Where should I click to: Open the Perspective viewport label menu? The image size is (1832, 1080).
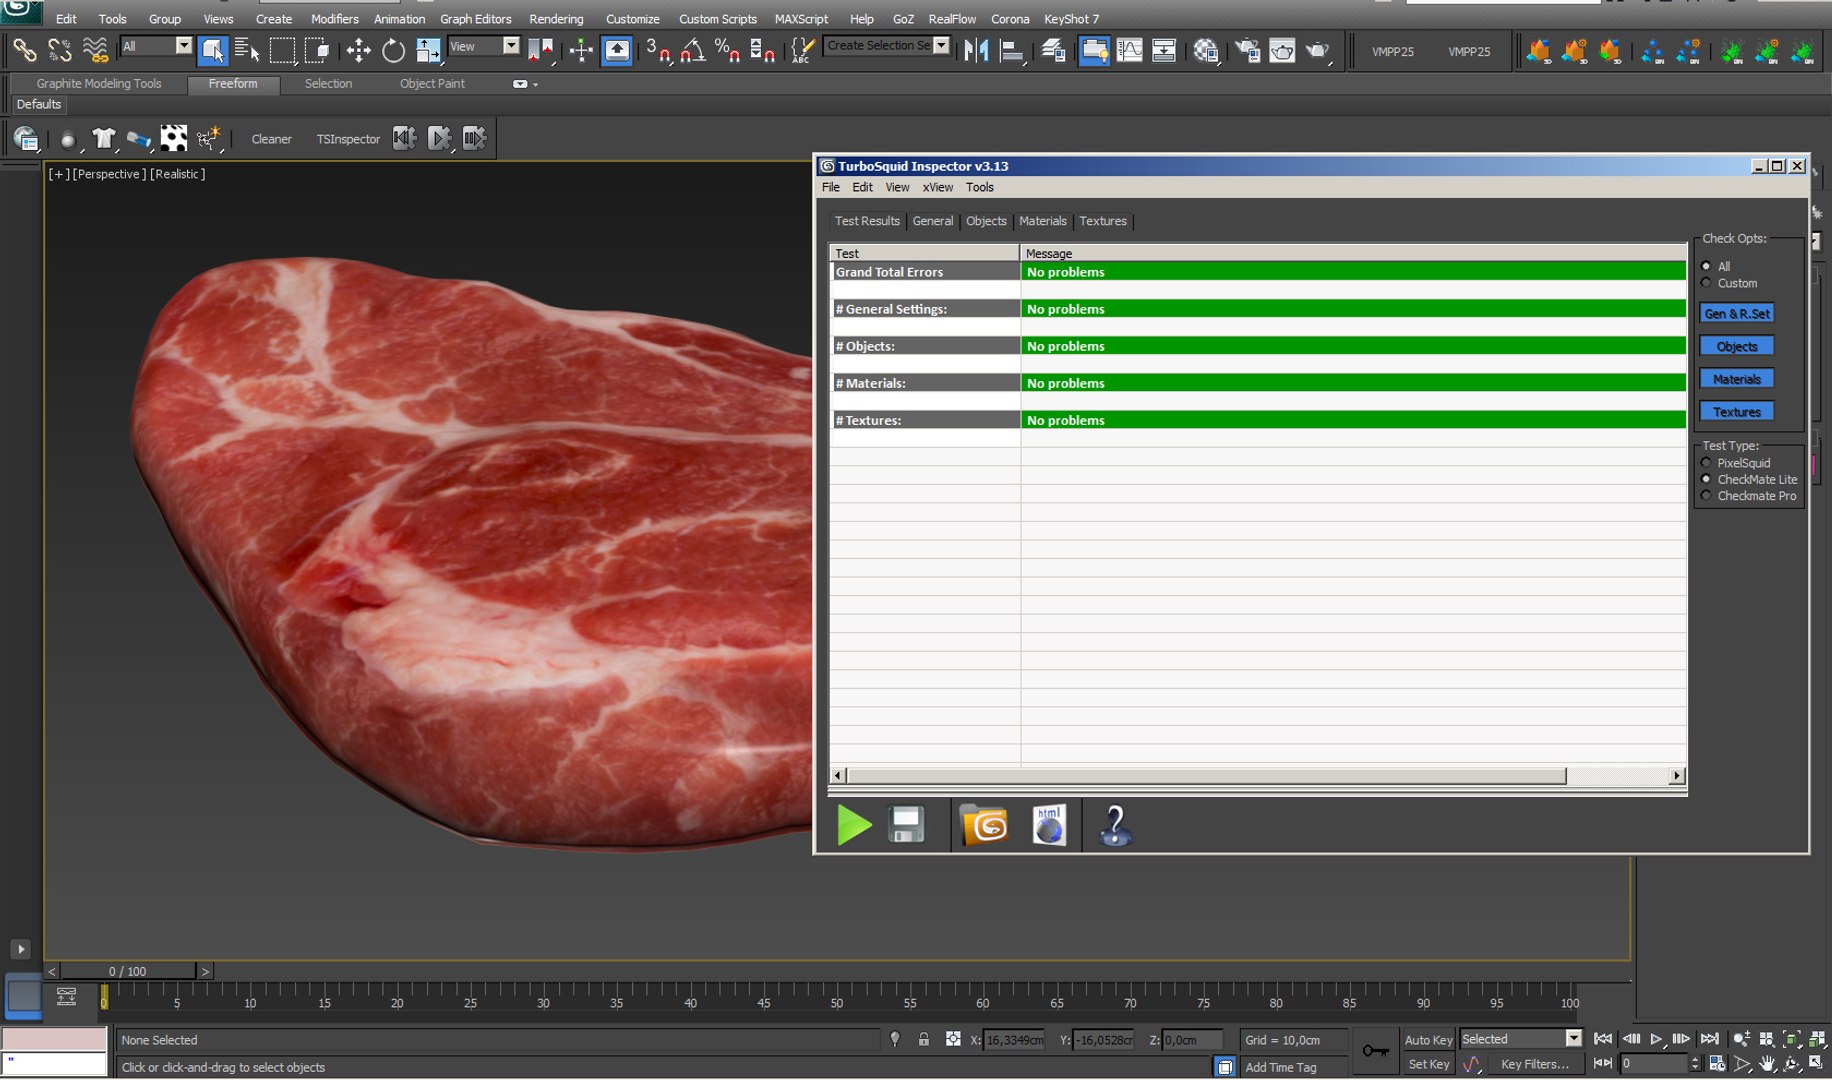coord(109,174)
